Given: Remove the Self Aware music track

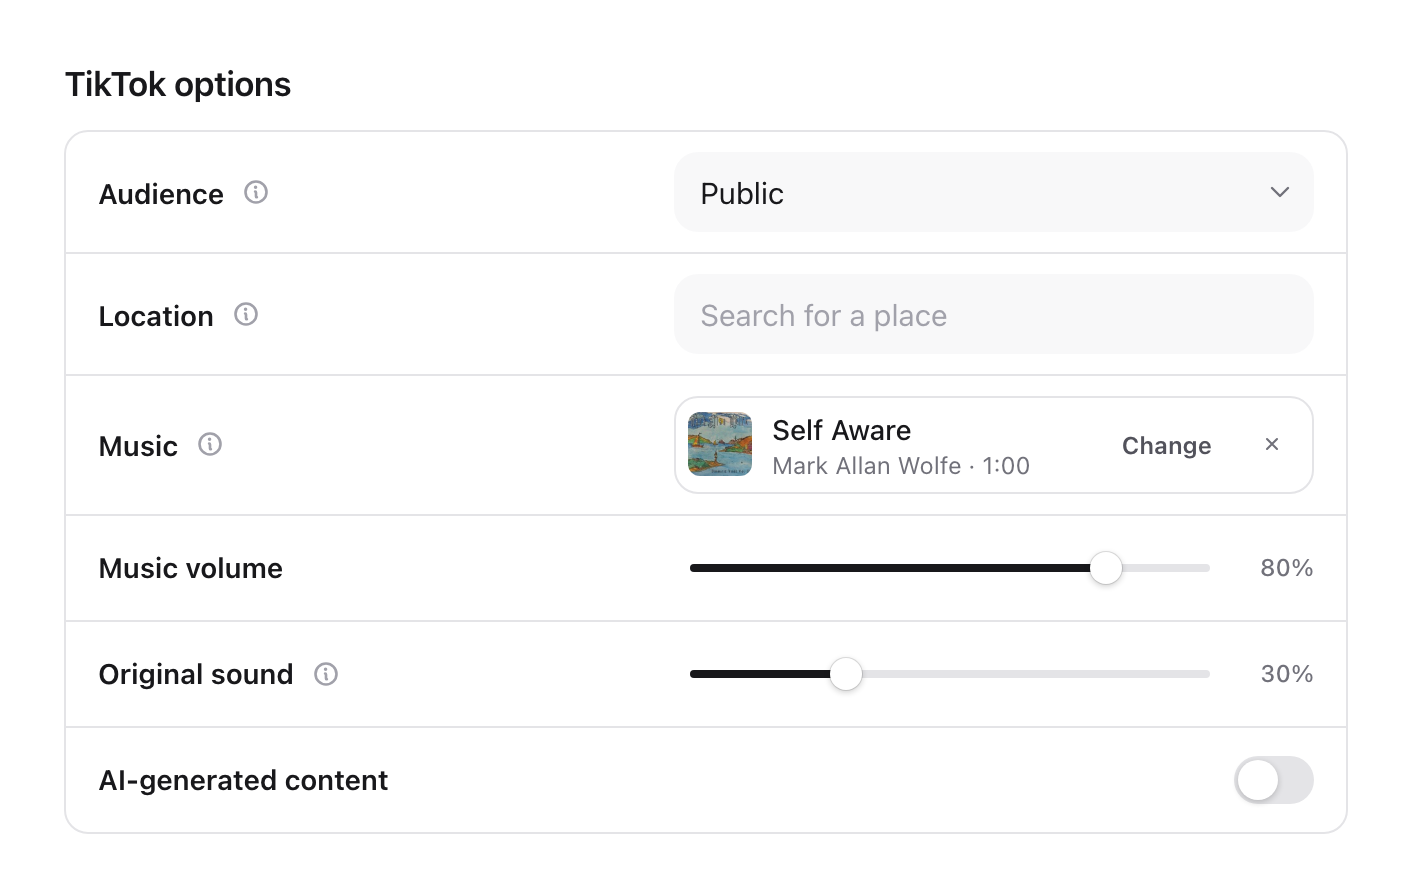Looking at the screenshot, I should 1272,444.
